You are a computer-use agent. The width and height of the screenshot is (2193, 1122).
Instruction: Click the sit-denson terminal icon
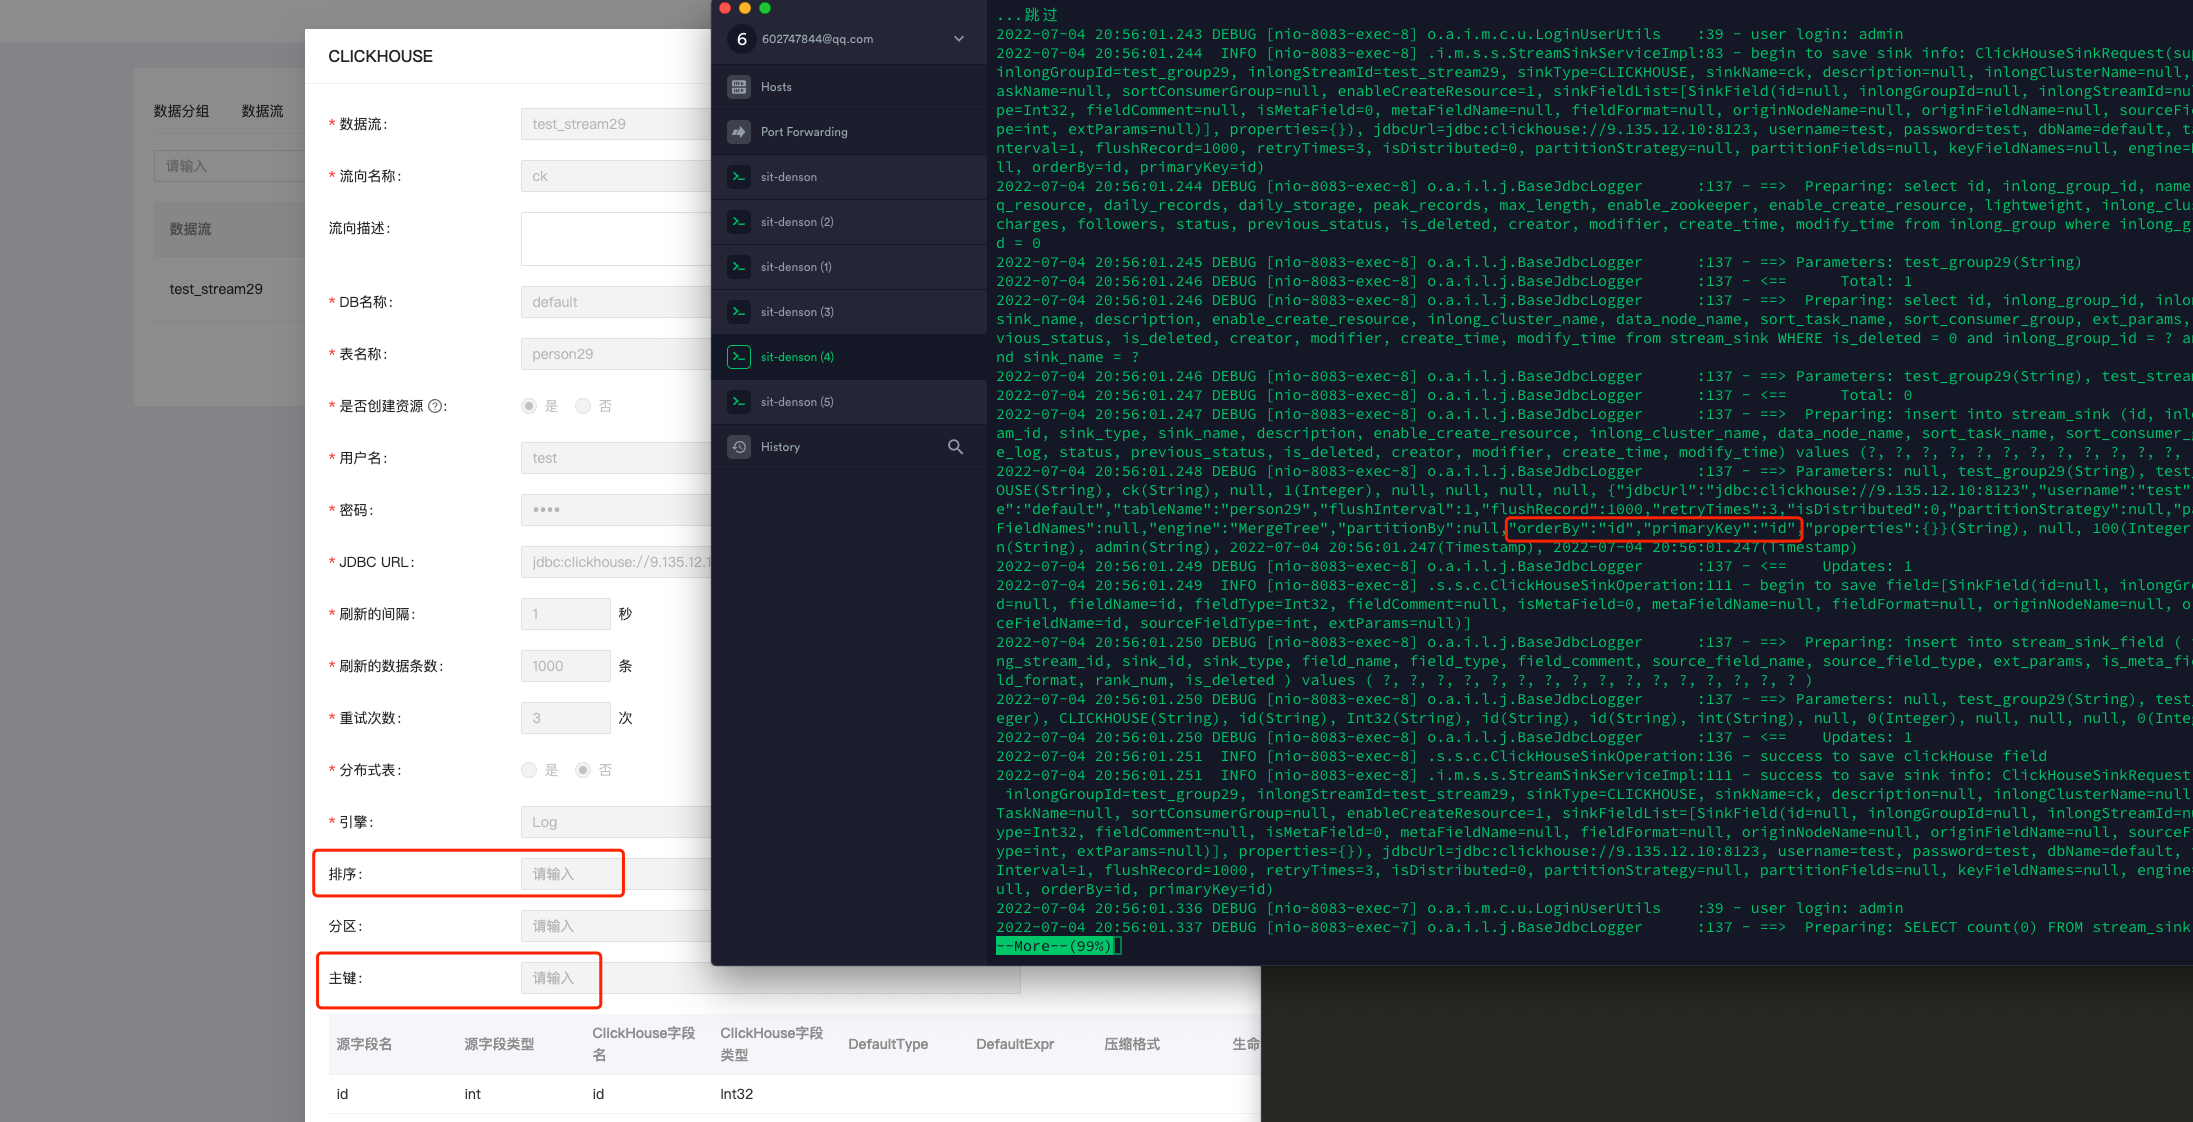[x=738, y=177]
